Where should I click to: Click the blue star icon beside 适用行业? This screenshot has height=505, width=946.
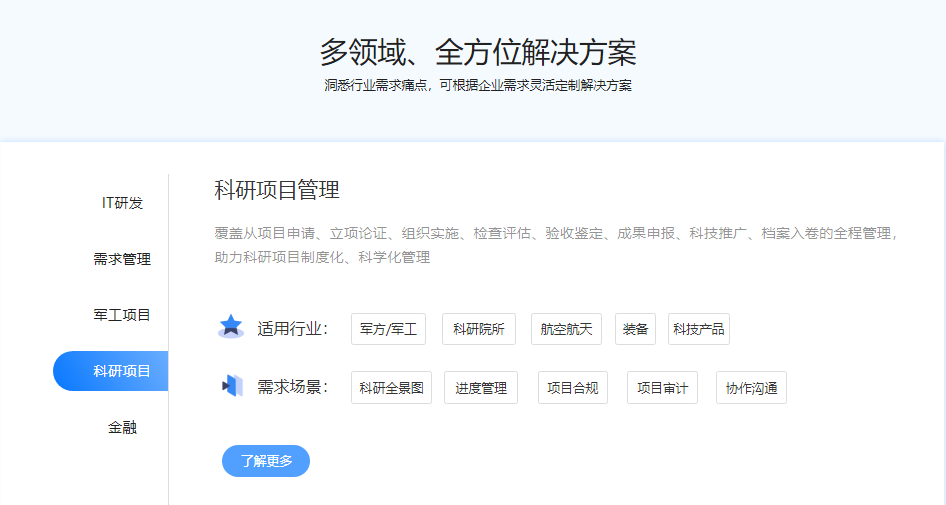230,326
